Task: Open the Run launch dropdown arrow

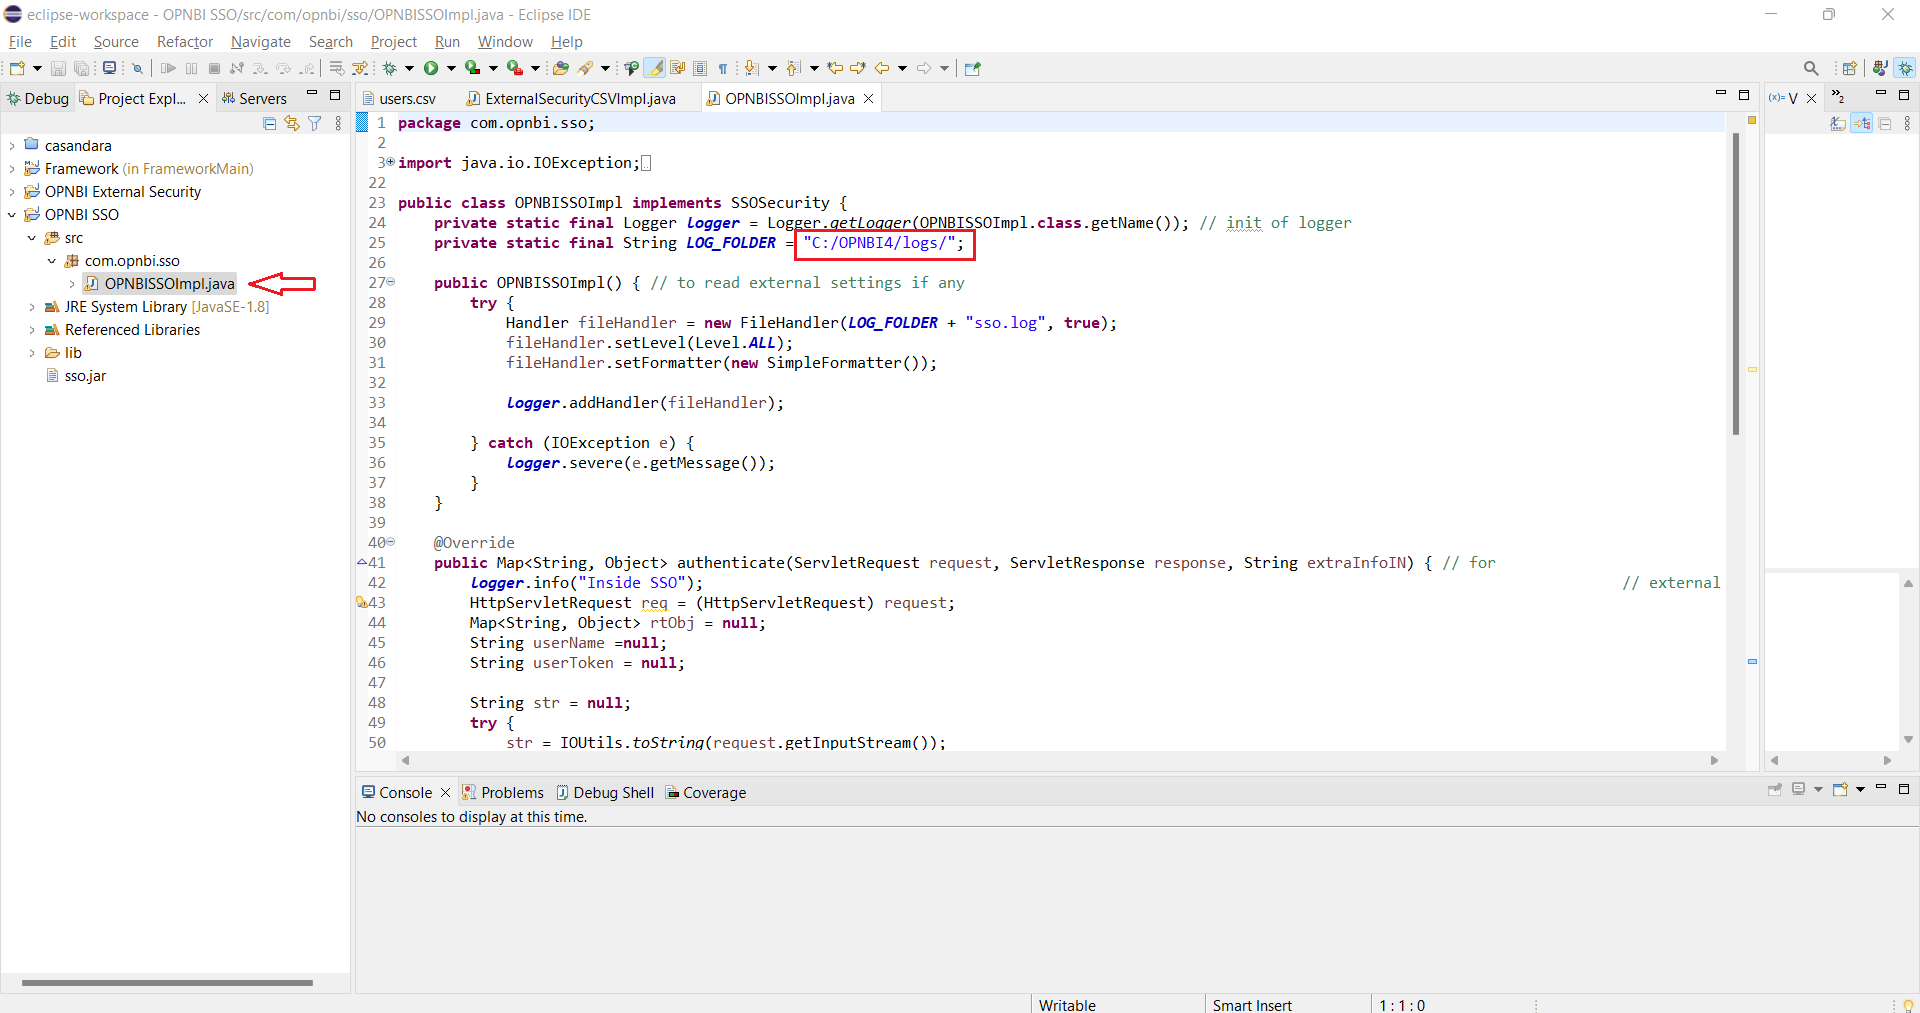Action: point(451,68)
